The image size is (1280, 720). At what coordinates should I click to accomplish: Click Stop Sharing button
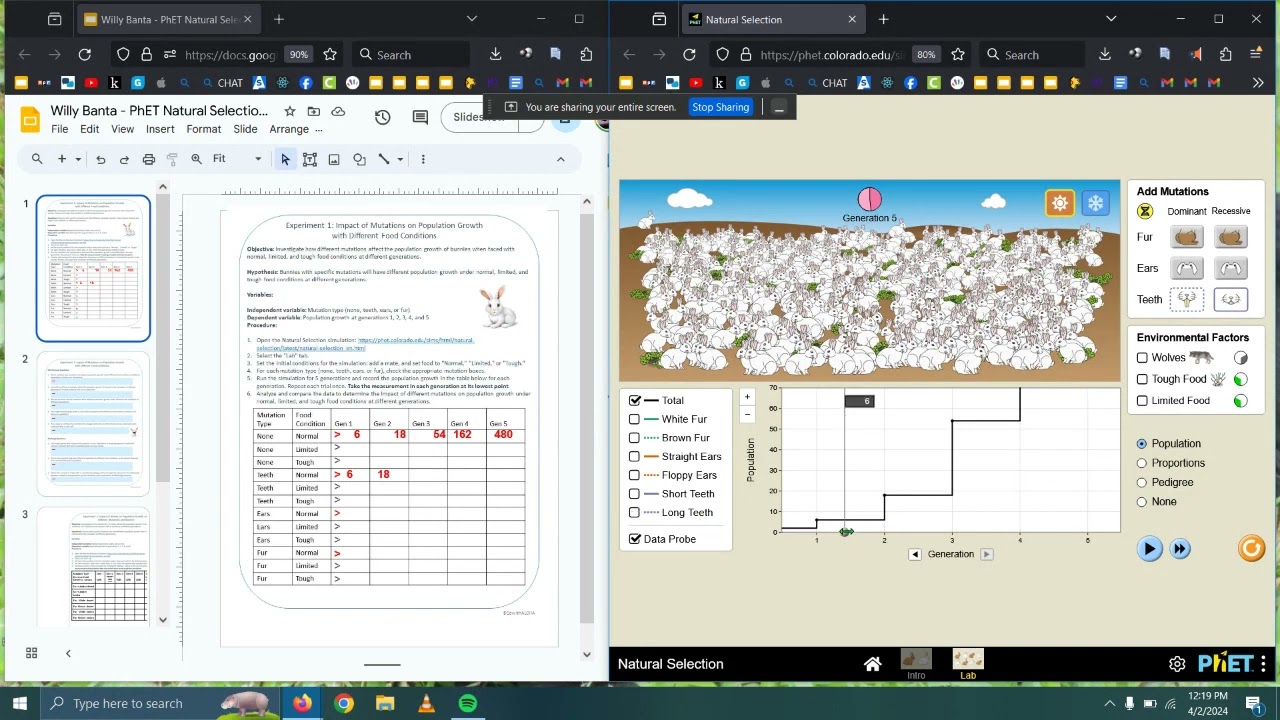[720, 107]
